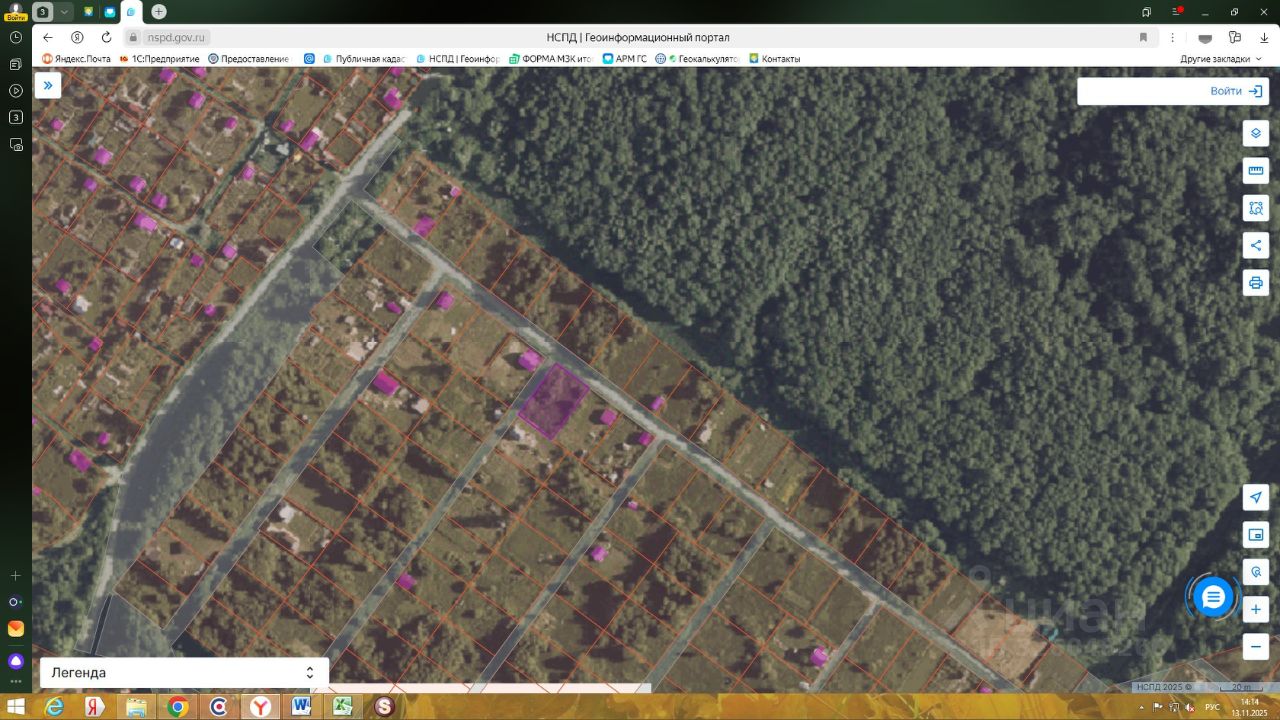Click the Войти login button on the map
The height and width of the screenshot is (720, 1280).
(1239, 91)
